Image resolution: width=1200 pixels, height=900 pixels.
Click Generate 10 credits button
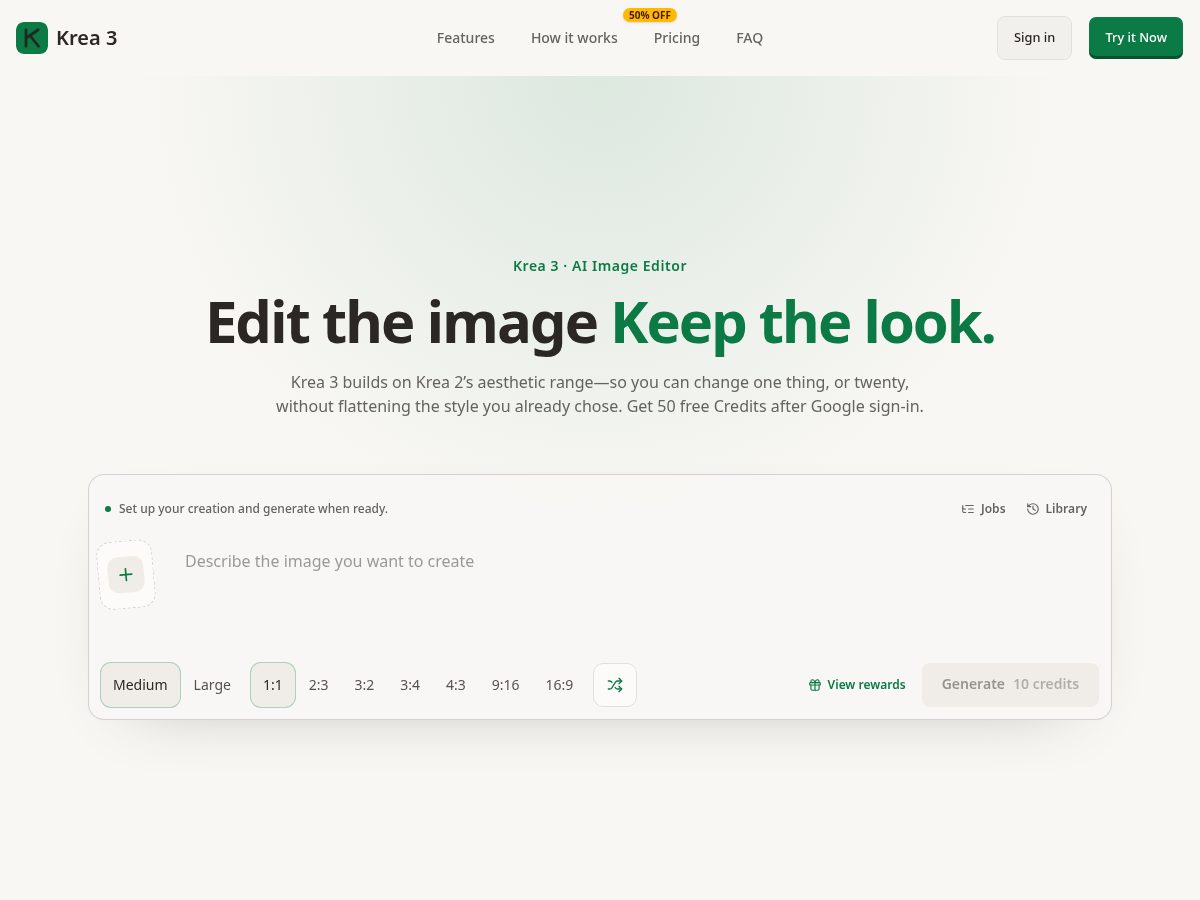coord(1010,685)
